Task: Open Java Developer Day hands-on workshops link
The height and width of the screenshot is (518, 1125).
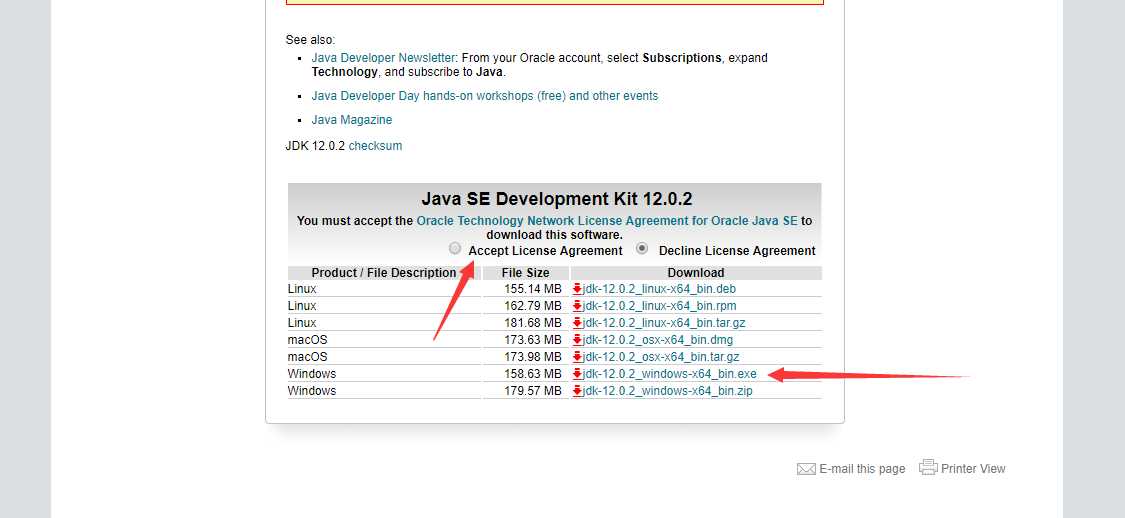Action: [484, 95]
